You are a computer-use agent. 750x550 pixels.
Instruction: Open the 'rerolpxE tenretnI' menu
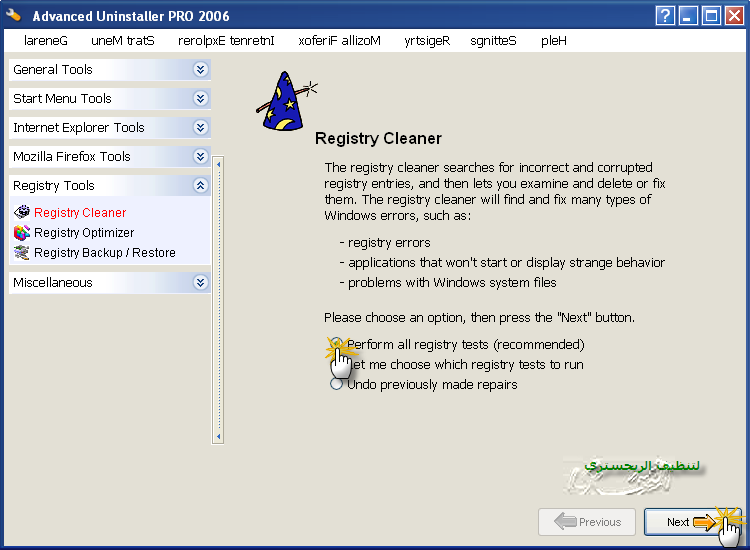tap(226, 41)
